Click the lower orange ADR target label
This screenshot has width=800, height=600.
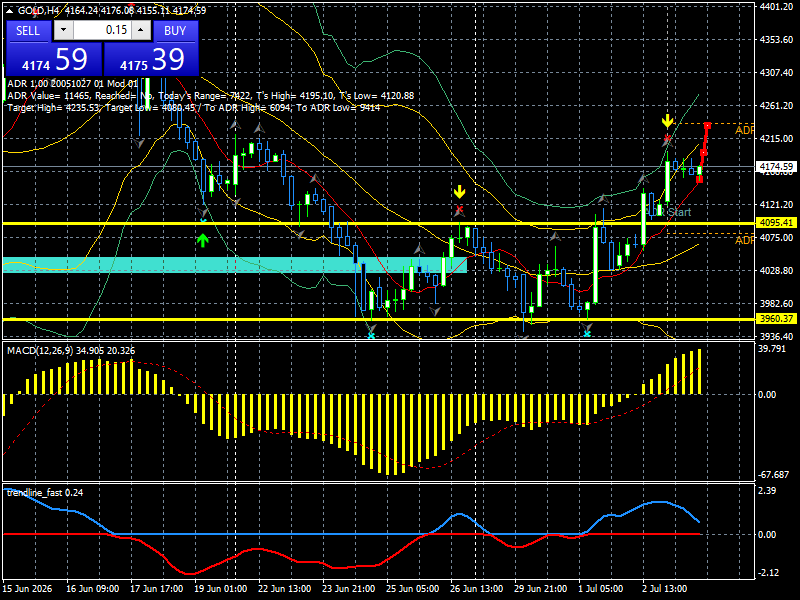[744, 240]
